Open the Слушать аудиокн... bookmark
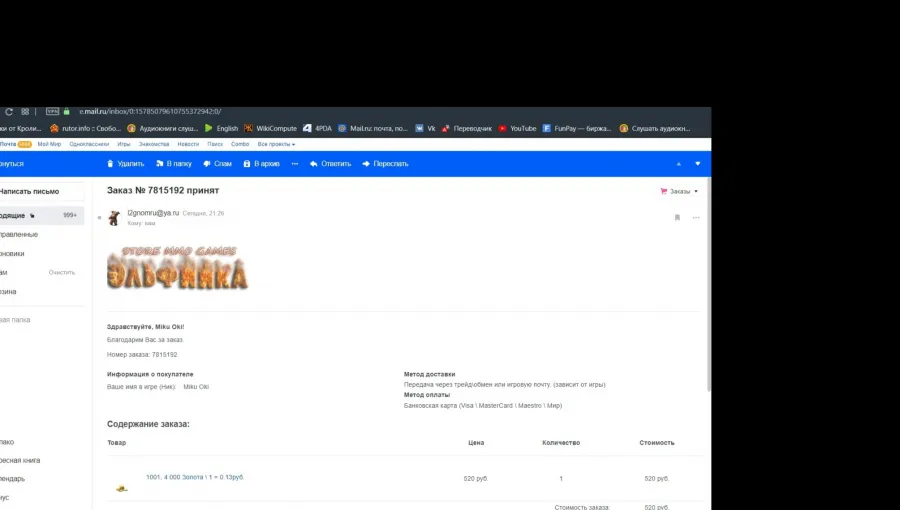The height and width of the screenshot is (510, 900). 654,129
